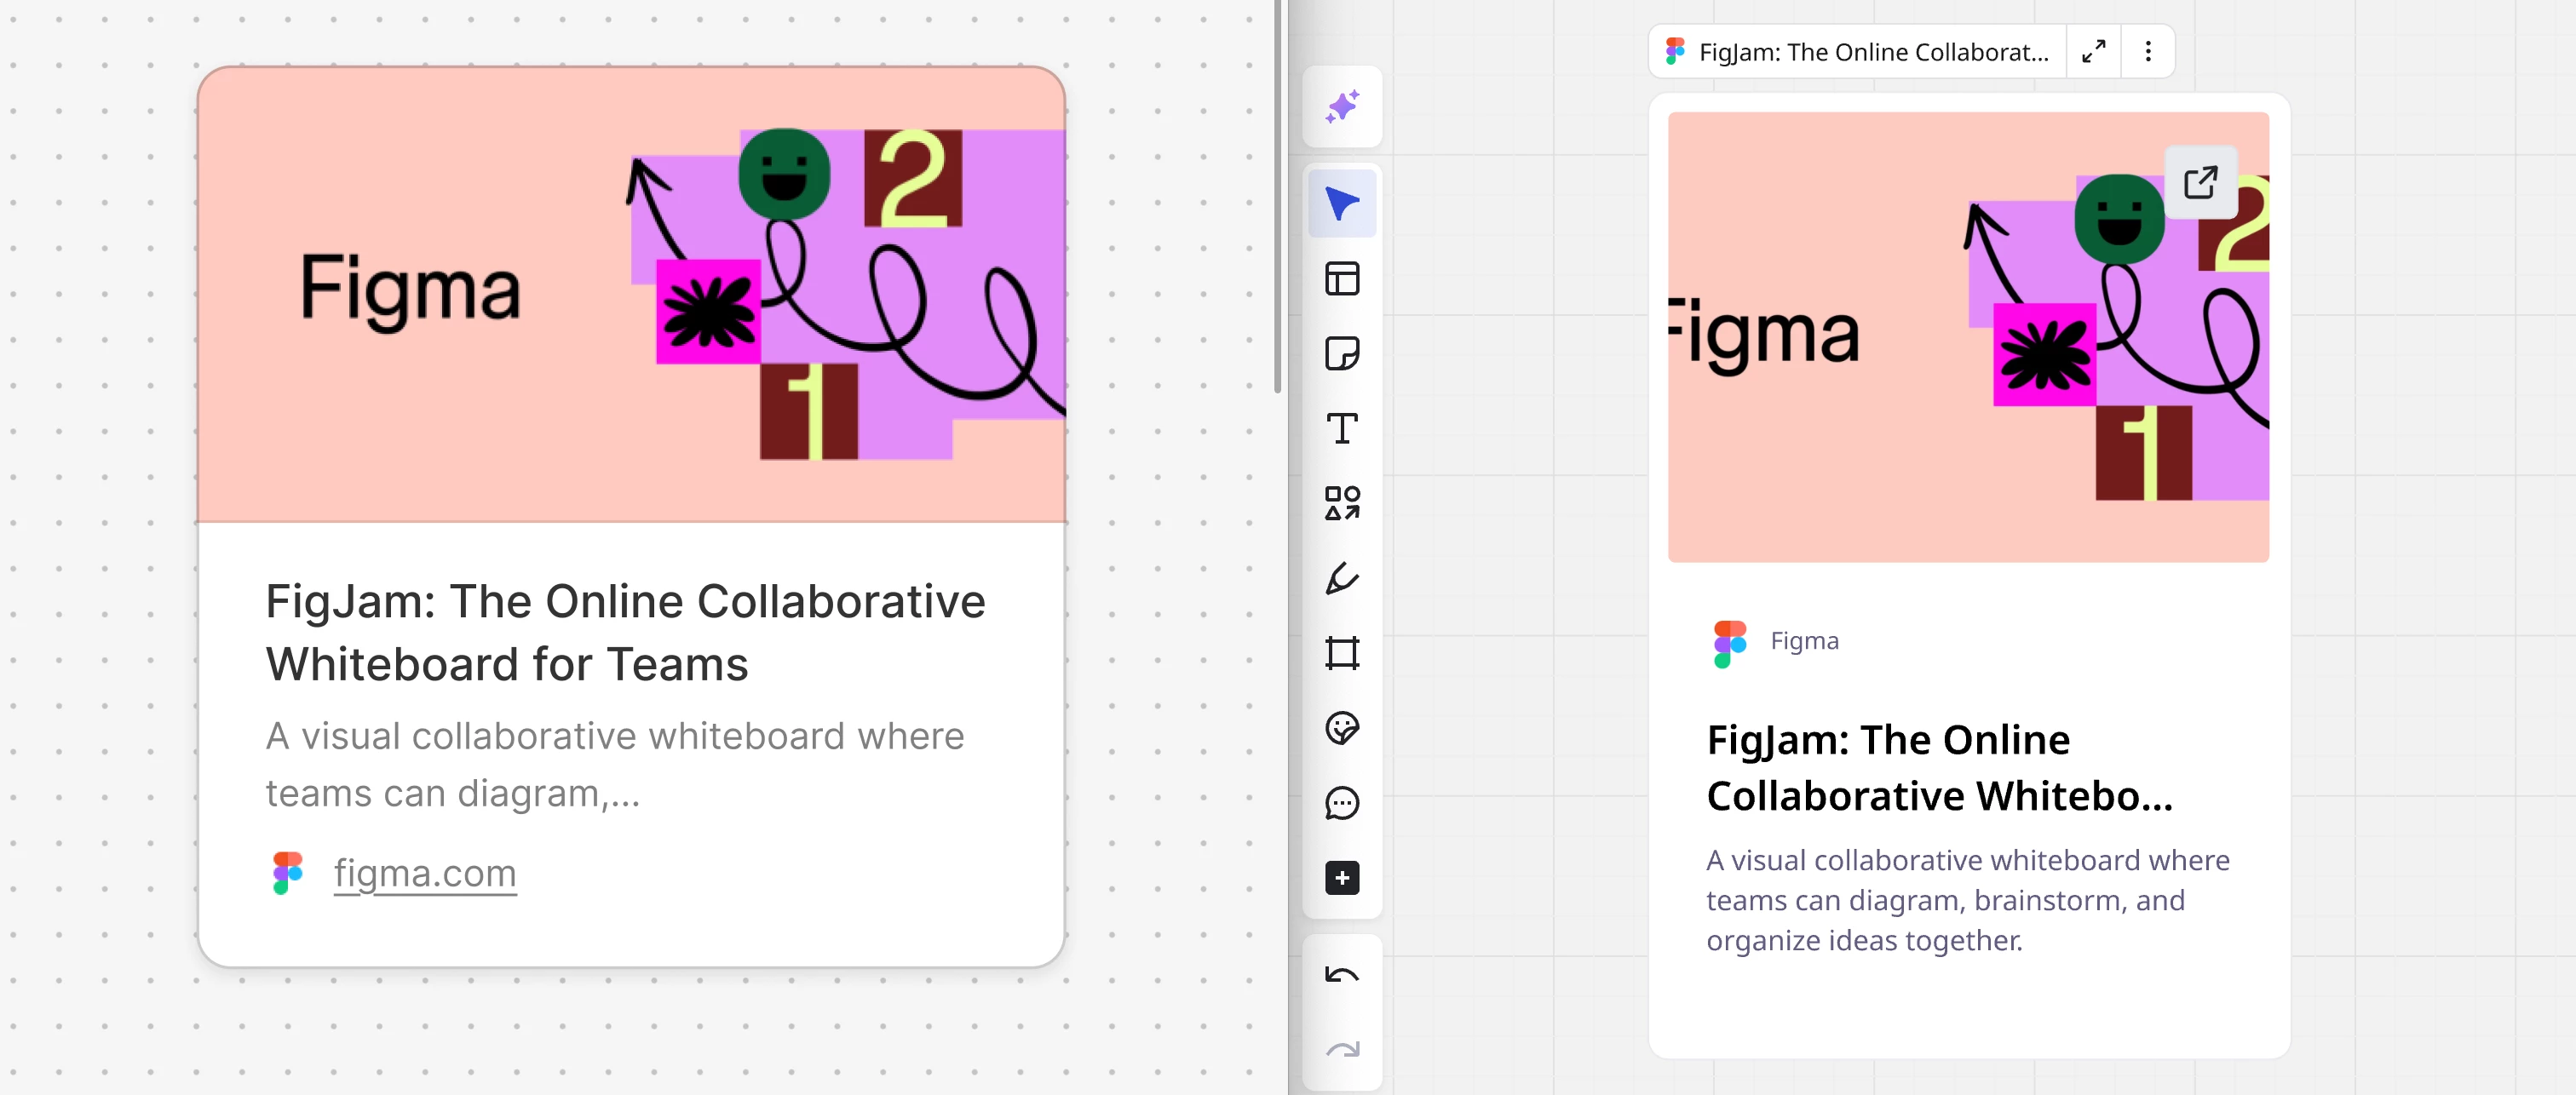Click the open-in-new-tab icon on image
Image resolution: width=2576 pixels, height=1095 pixels.
pos(2200,183)
